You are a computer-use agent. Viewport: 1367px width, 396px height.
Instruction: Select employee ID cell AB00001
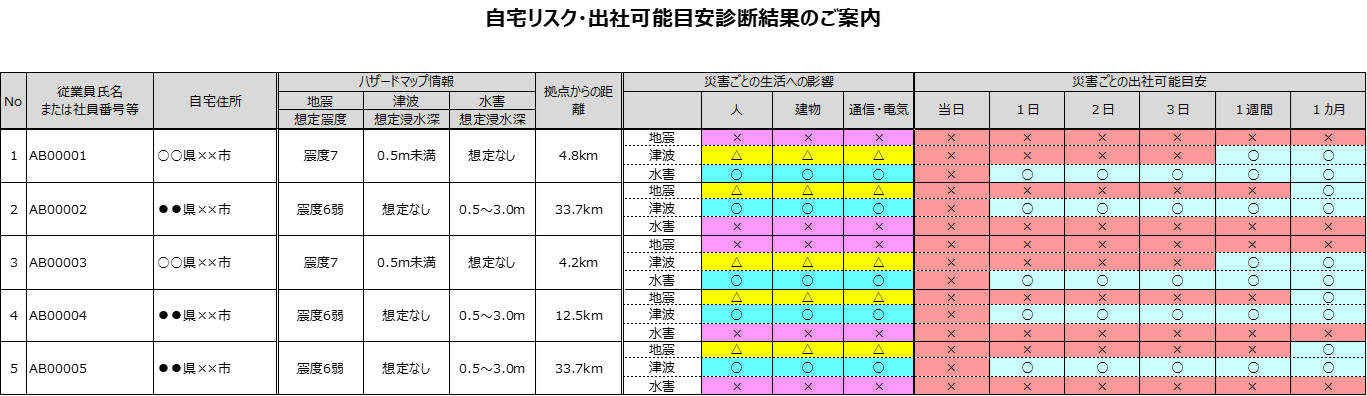click(x=90, y=156)
